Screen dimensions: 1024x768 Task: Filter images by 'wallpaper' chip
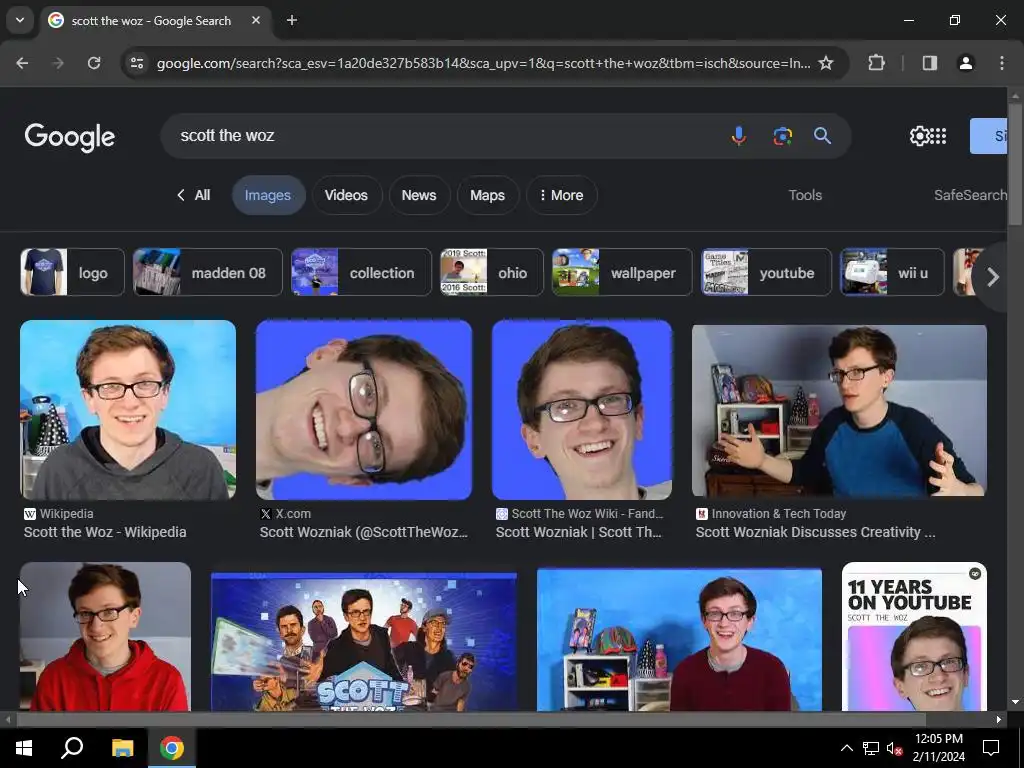coord(622,272)
